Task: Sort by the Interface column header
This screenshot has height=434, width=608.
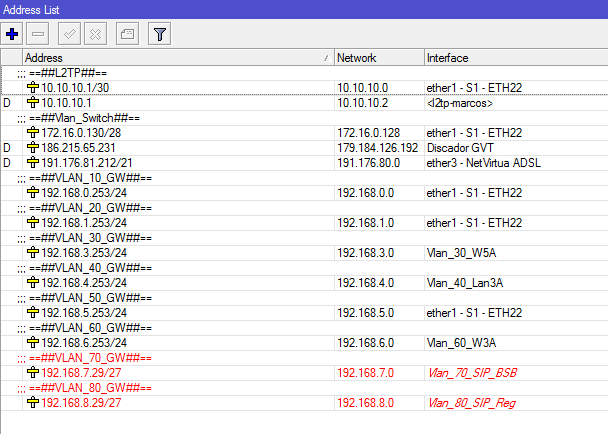Action: [514, 58]
